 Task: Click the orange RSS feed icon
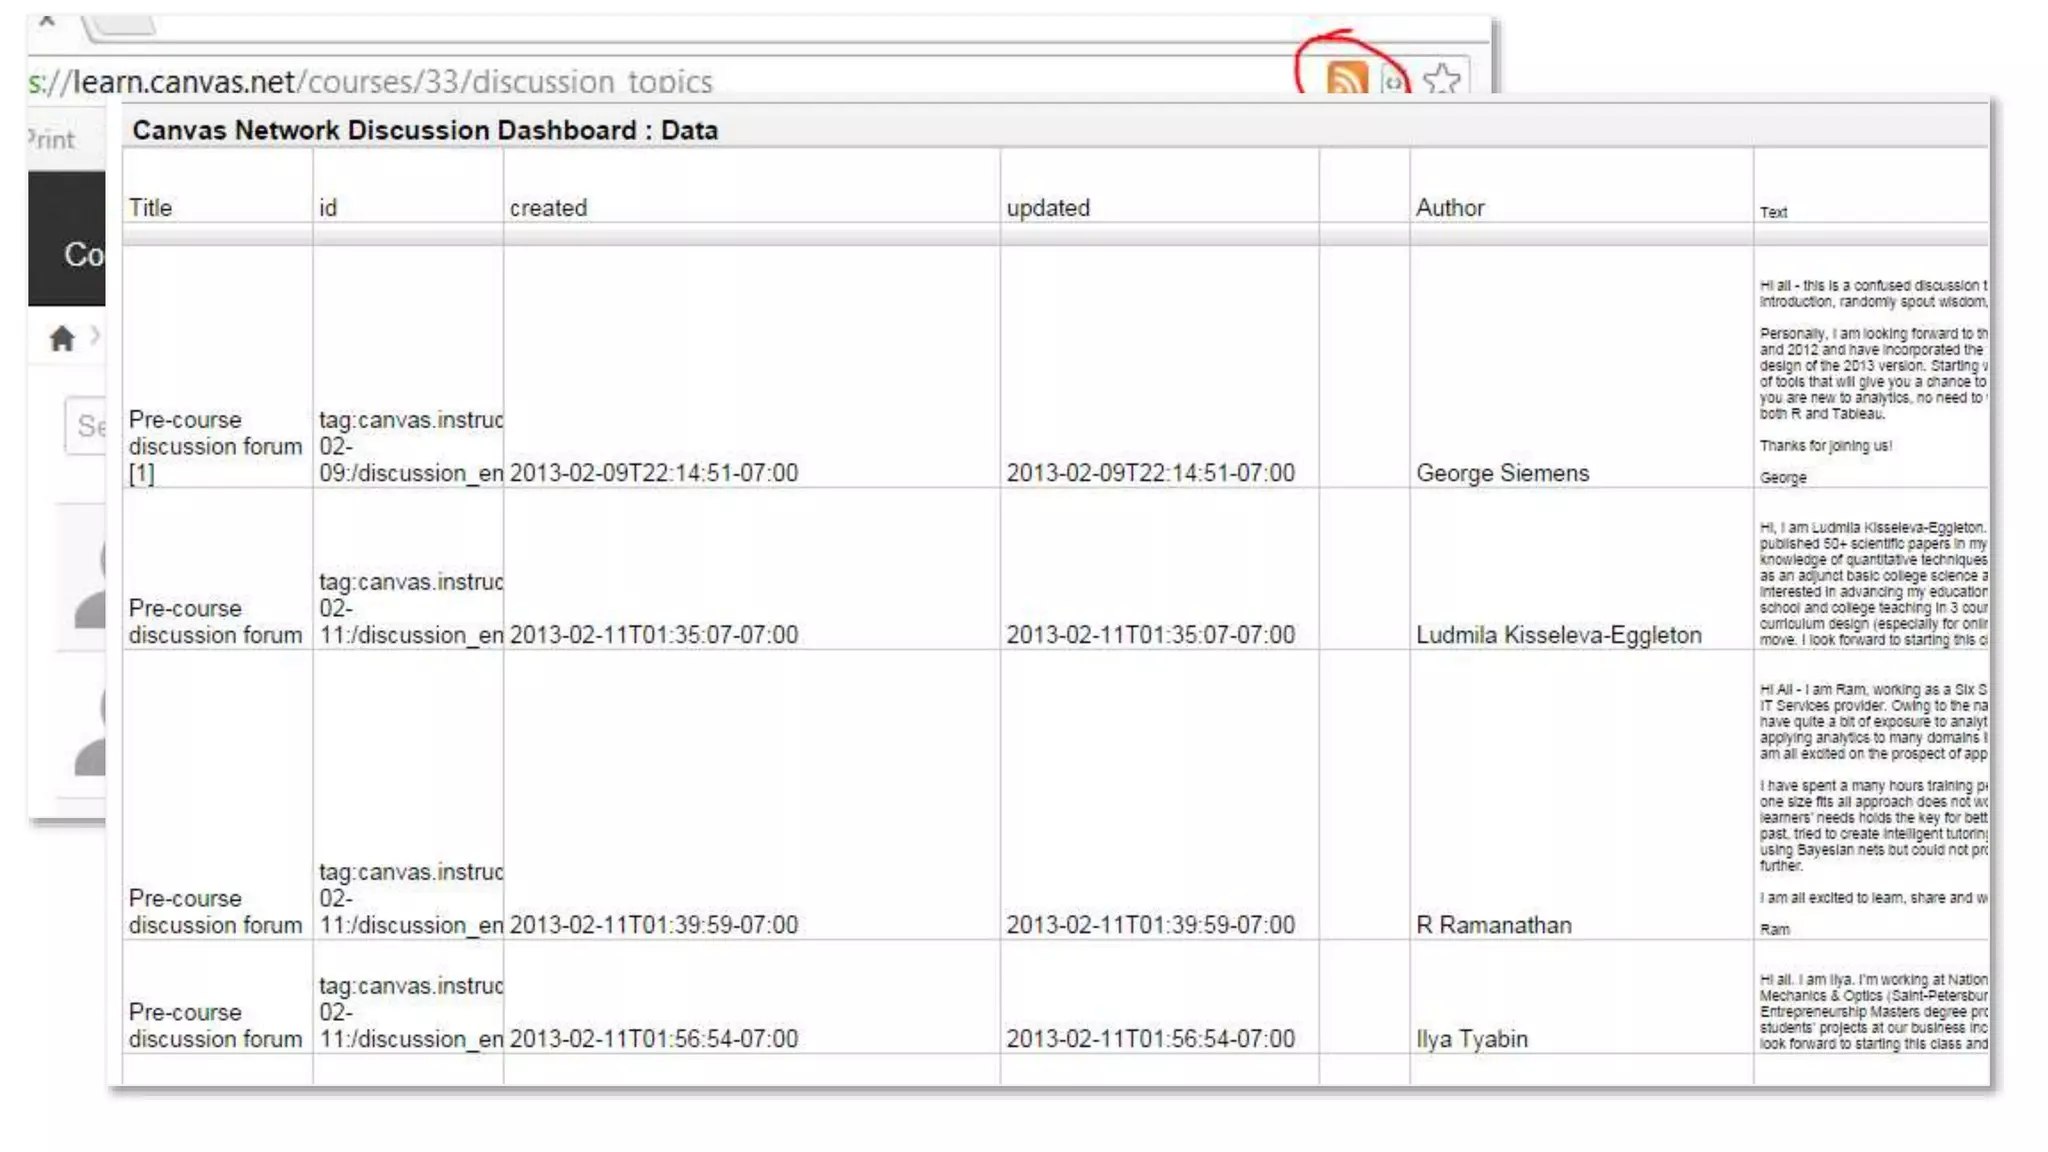pyautogui.click(x=1346, y=77)
